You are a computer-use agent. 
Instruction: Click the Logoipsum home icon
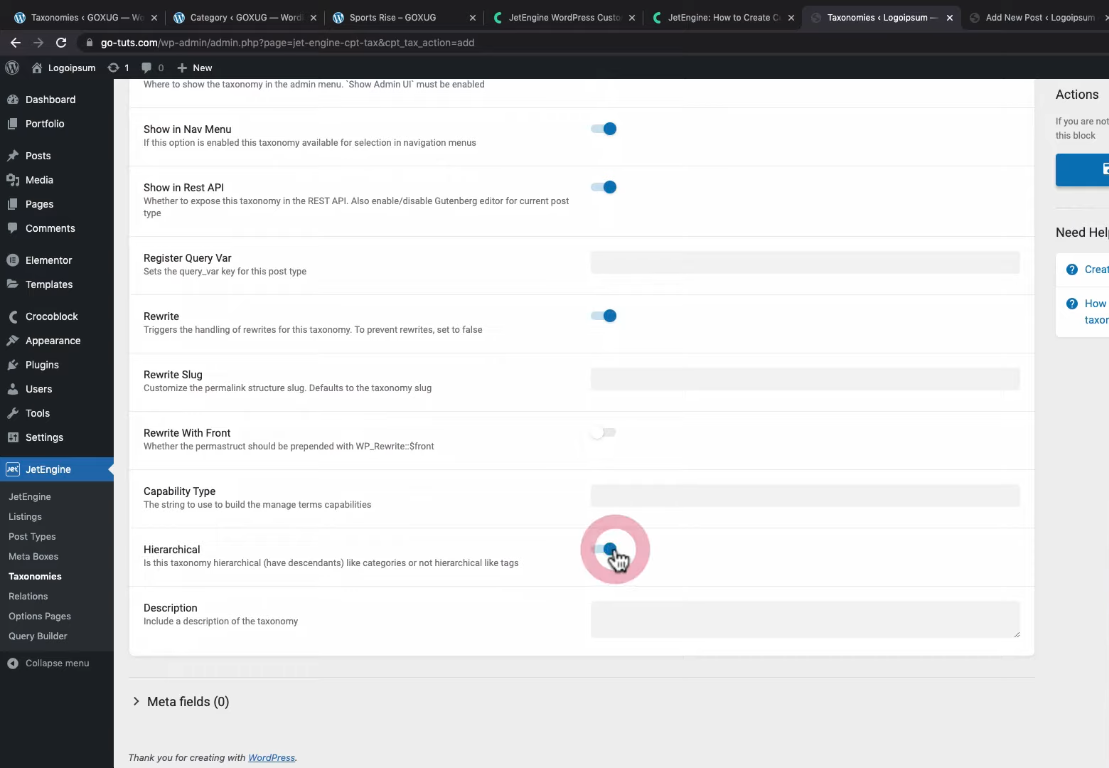(37, 68)
